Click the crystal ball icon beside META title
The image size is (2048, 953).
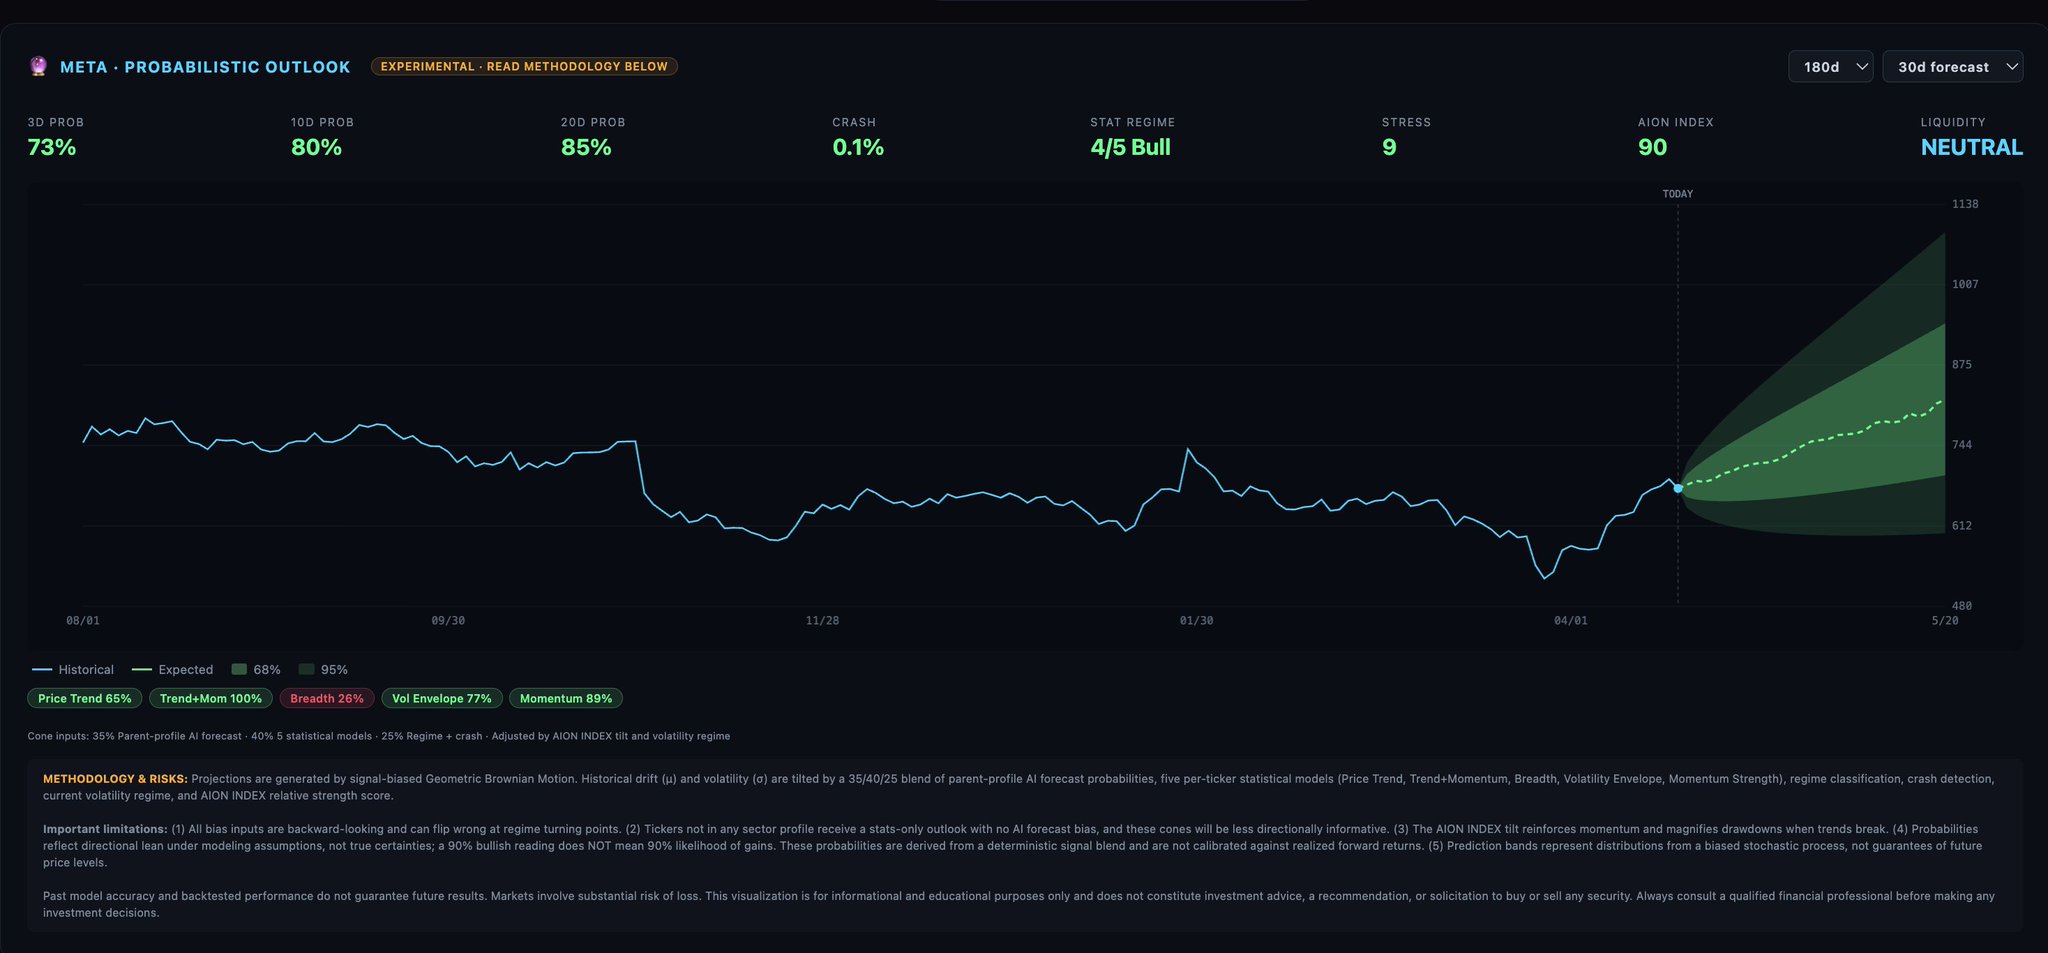(x=38, y=67)
